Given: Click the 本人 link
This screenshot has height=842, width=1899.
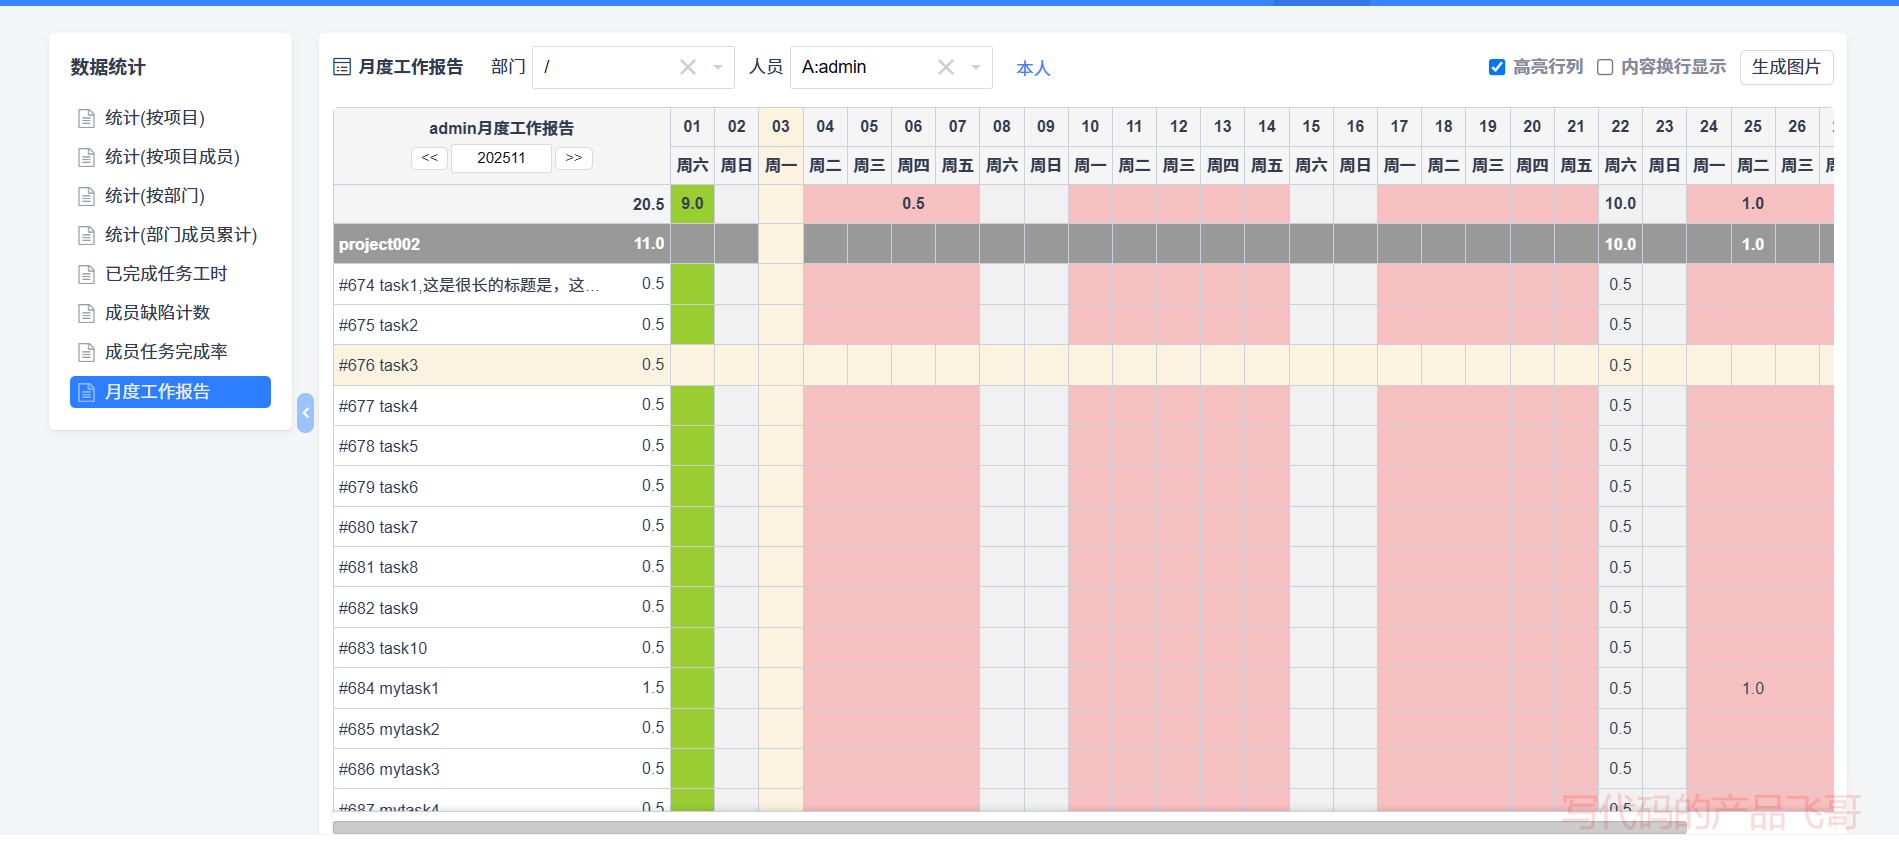Looking at the screenshot, I should (1033, 68).
